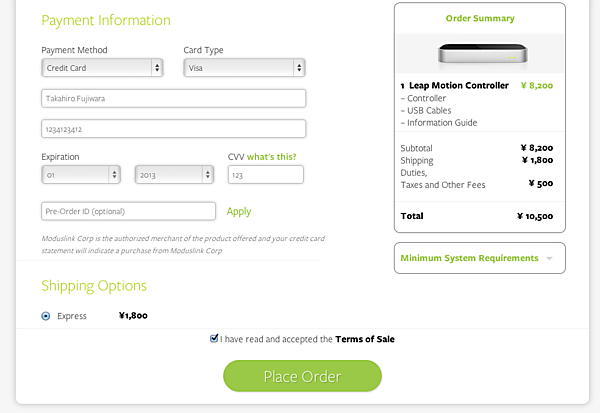This screenshot has width=600, height=413.
Task: Expand Minimum System Requirements section
Action: click(x=470, y=258)
